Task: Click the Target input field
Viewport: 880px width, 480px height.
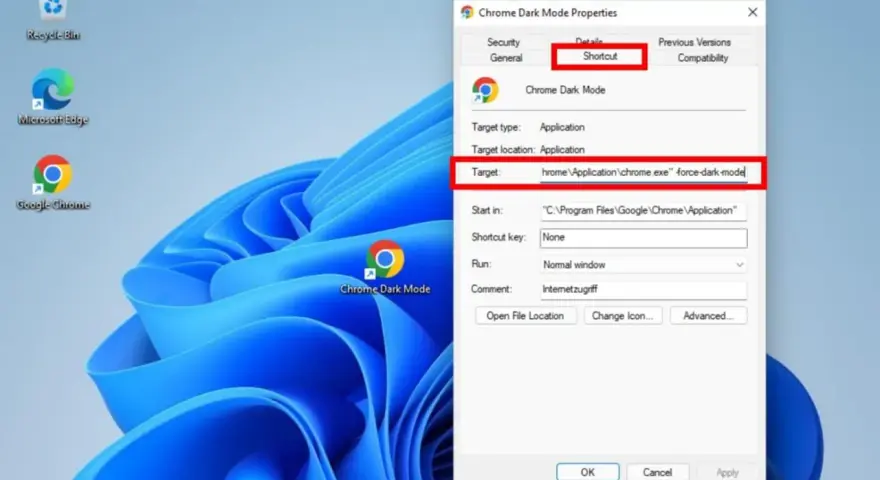Action: [x=644, y=173]
